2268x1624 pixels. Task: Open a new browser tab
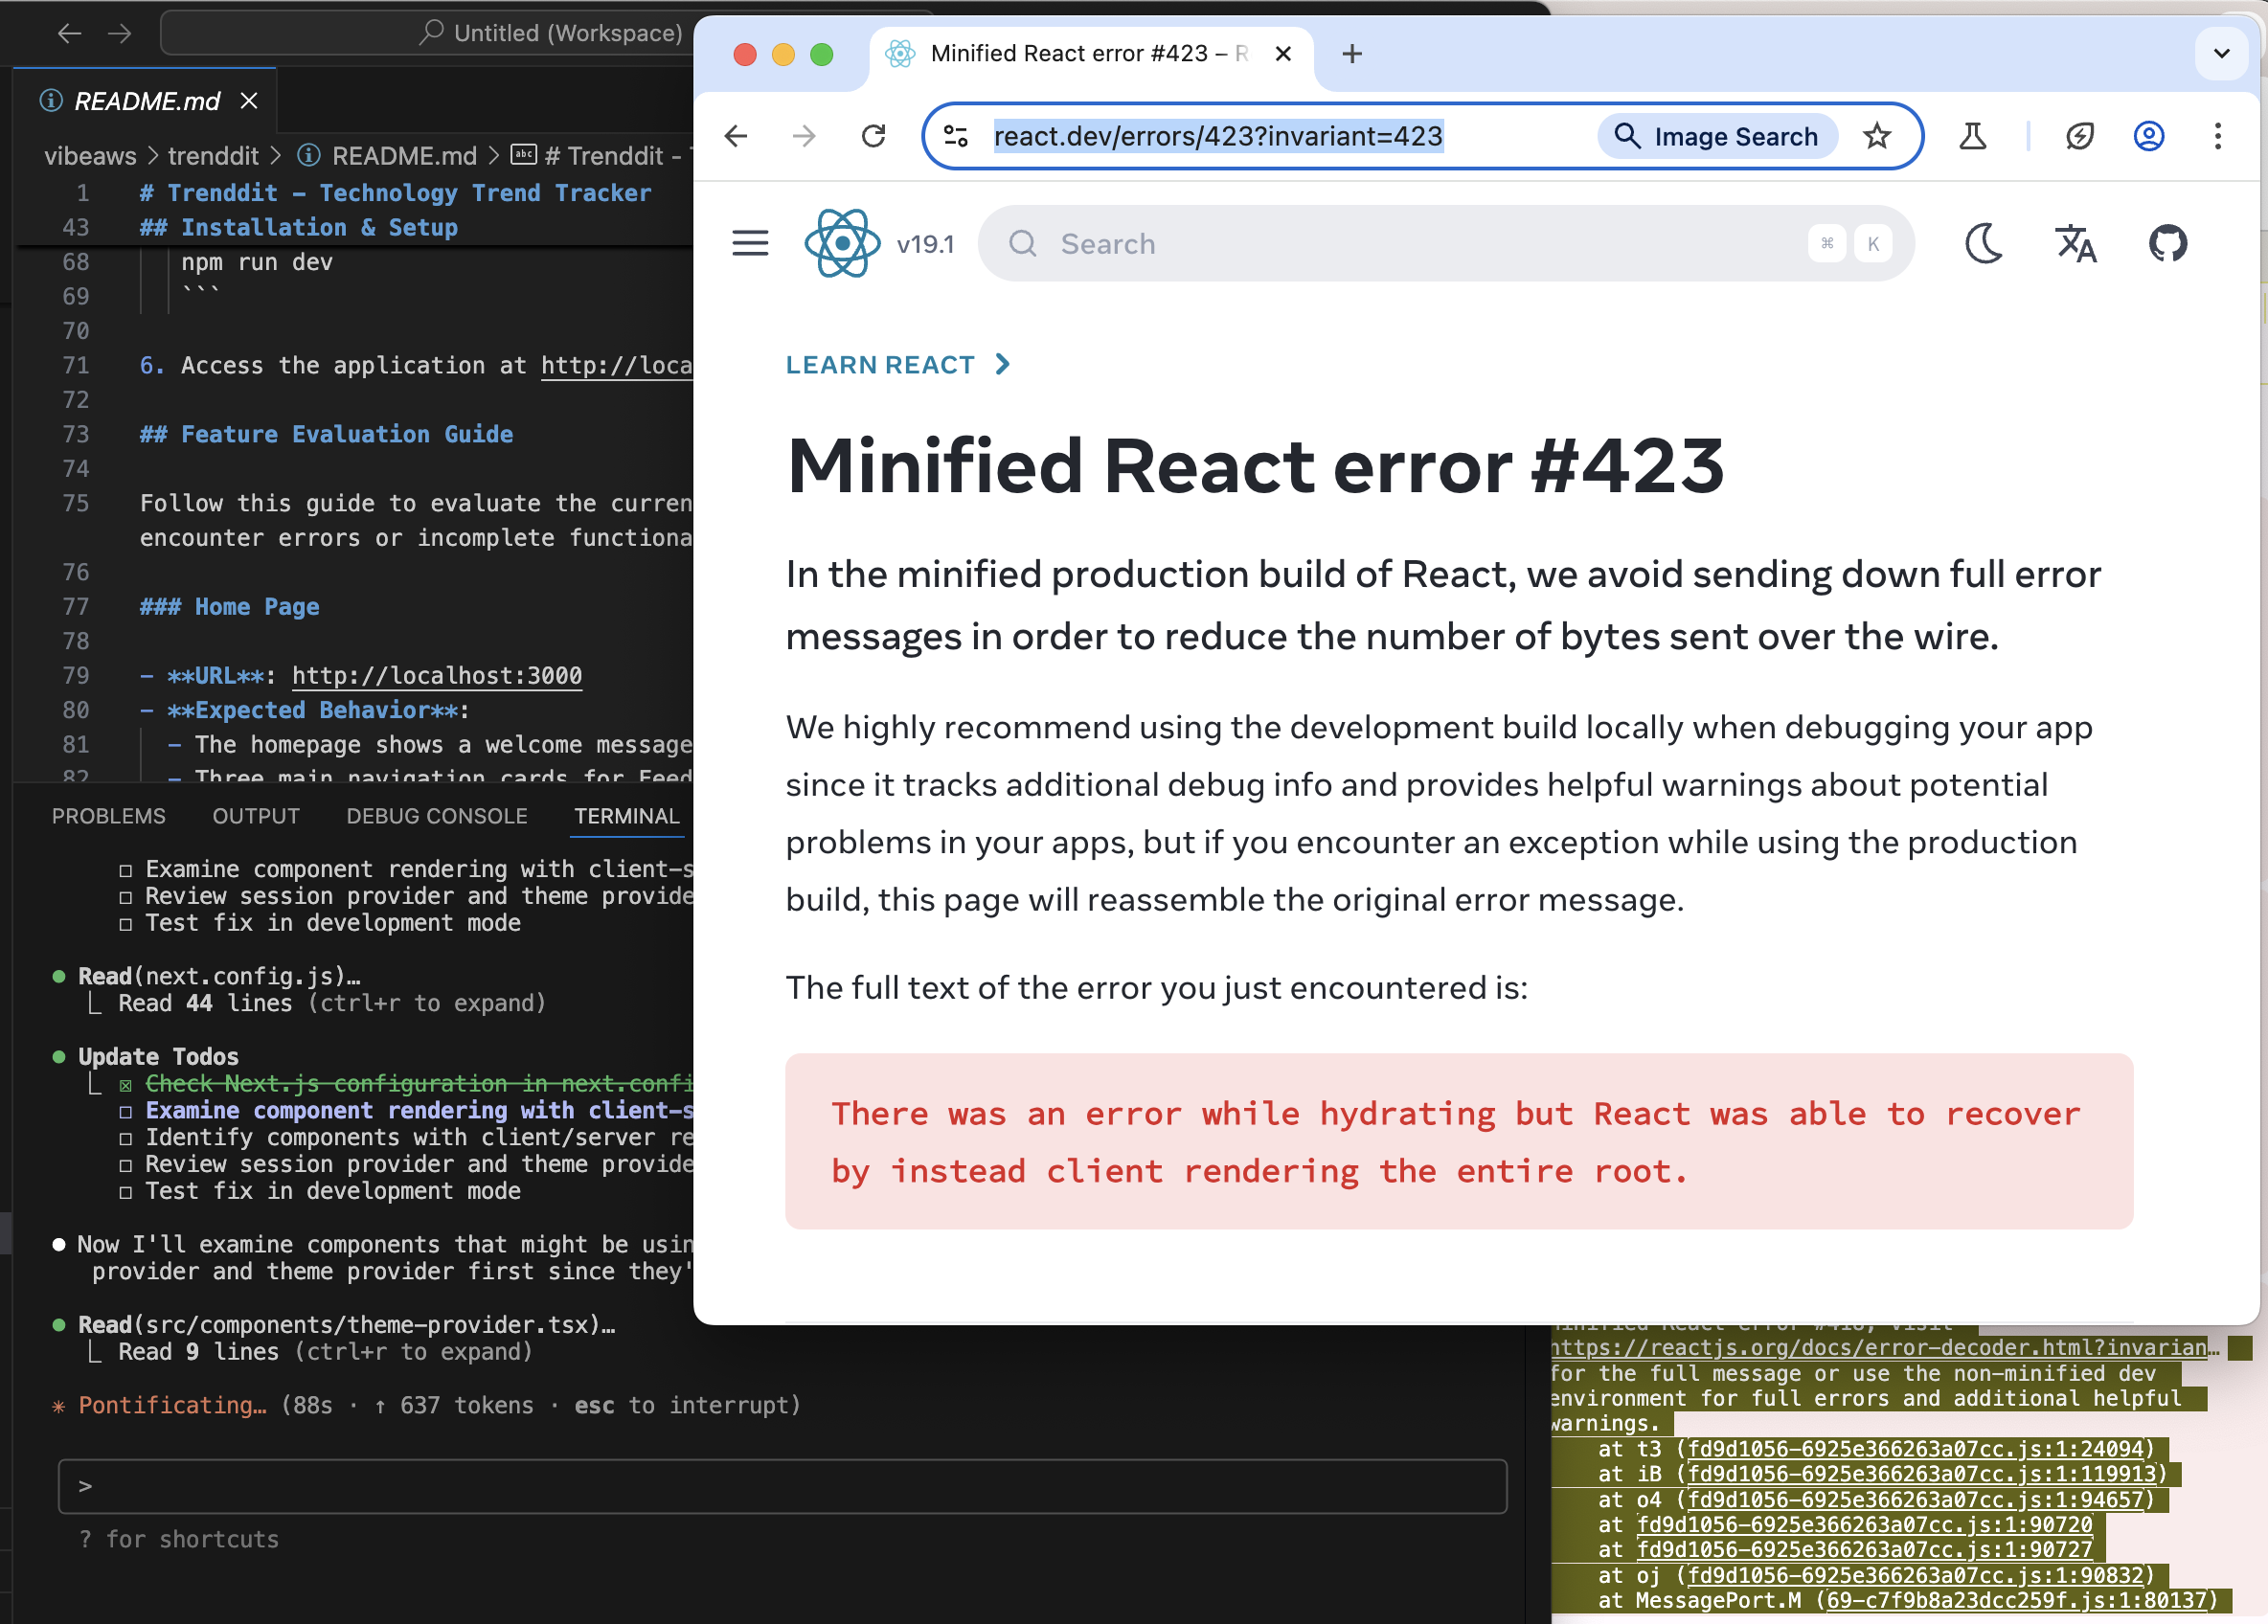coord(1352,54)
